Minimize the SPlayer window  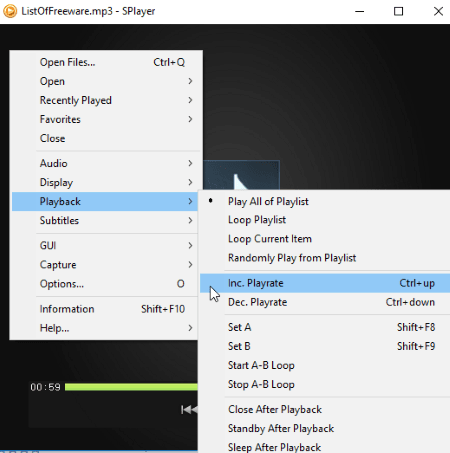pyautogui.click(x=359, y=11)
